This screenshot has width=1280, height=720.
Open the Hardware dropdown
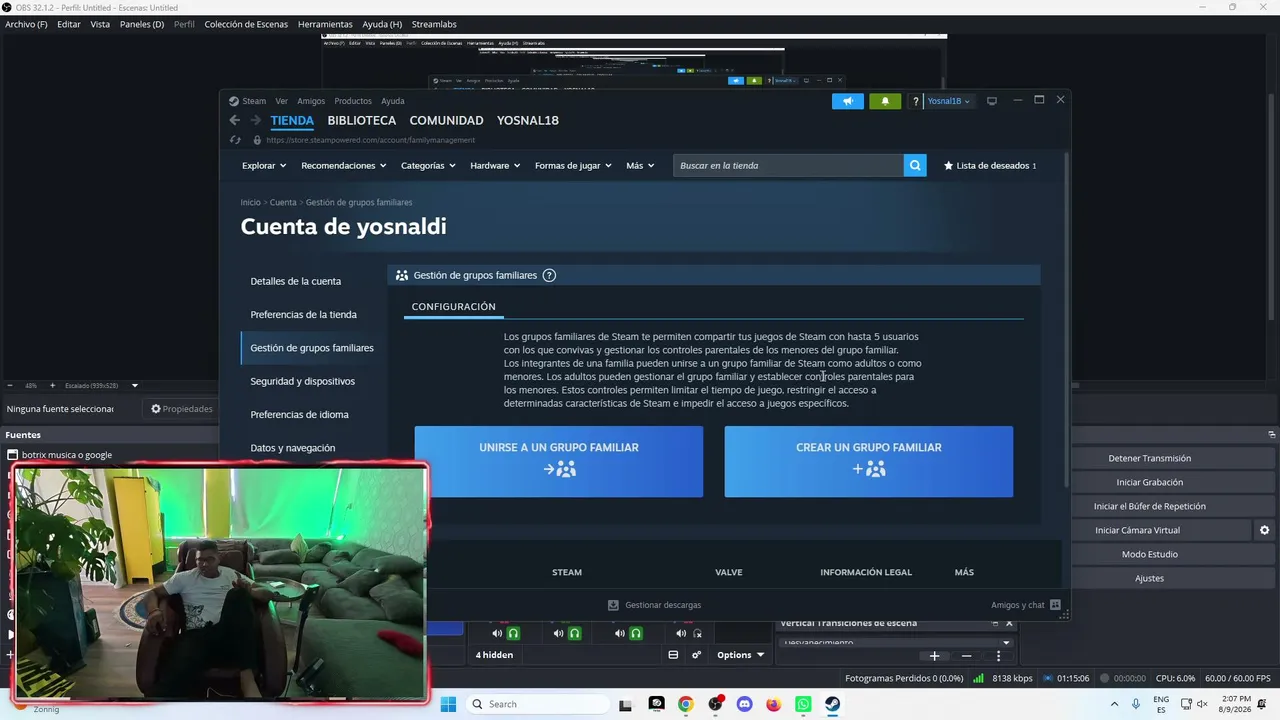click(495, 166)
